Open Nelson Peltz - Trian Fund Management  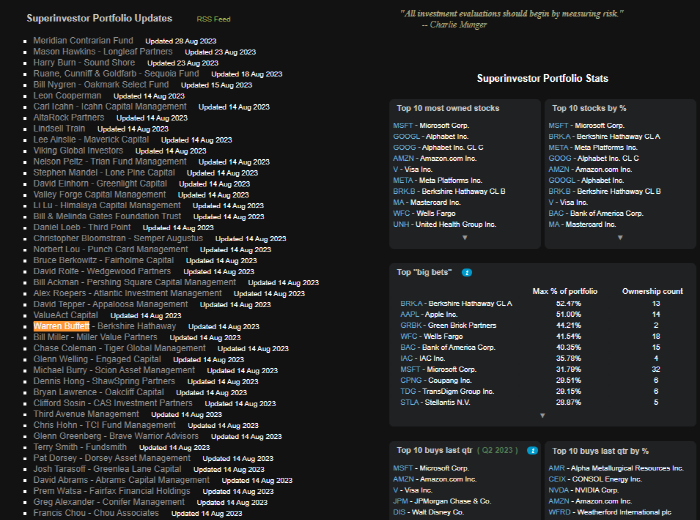tap(110, 162)
